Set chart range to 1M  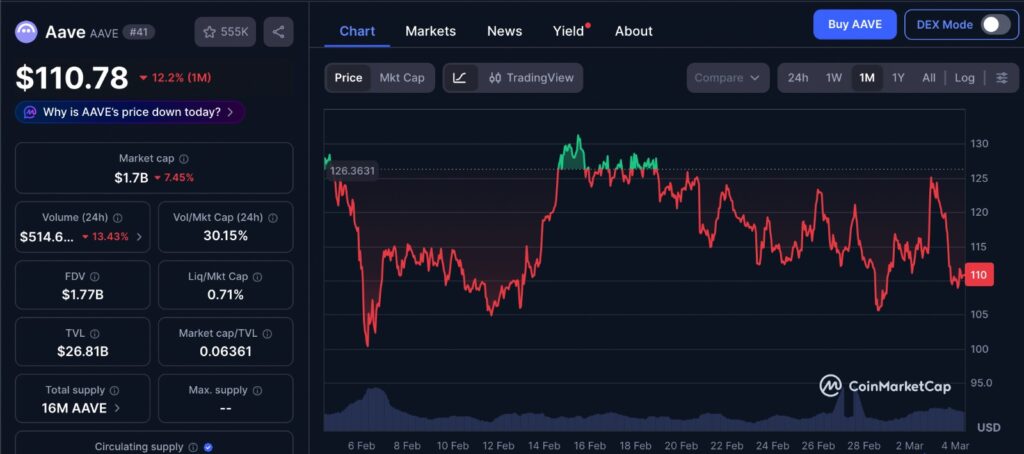(867, 78)
